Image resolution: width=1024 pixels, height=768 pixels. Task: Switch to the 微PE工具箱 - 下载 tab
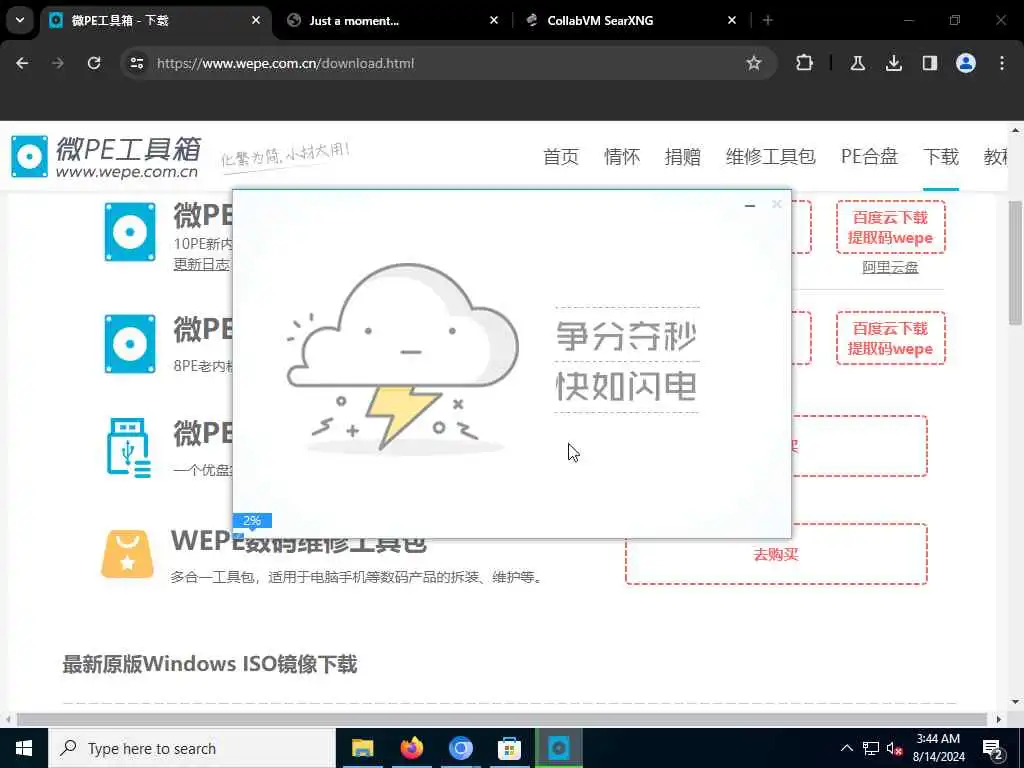tap(154, 21)
